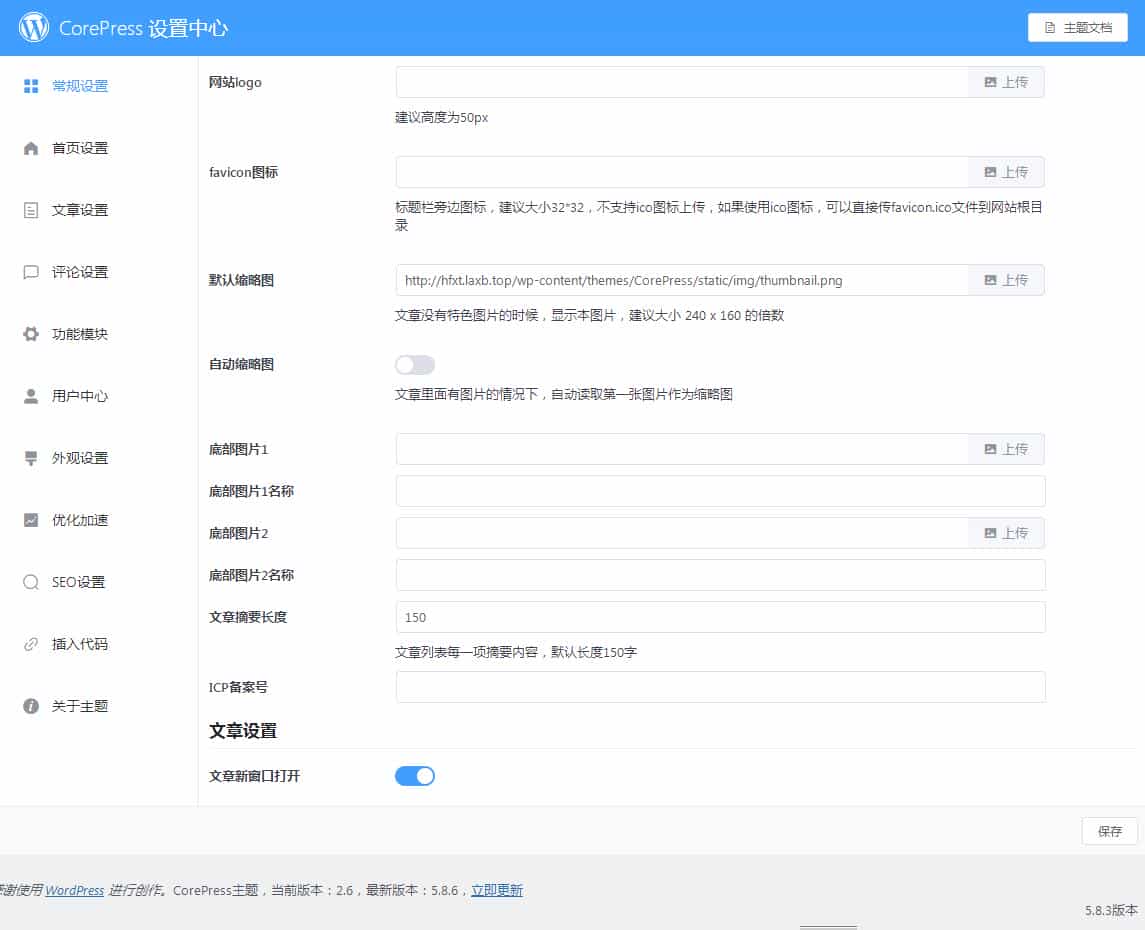The image size is (1145, 930).
Task: Click the 底部图片1名称 input field
Action: tap(721, 491)
